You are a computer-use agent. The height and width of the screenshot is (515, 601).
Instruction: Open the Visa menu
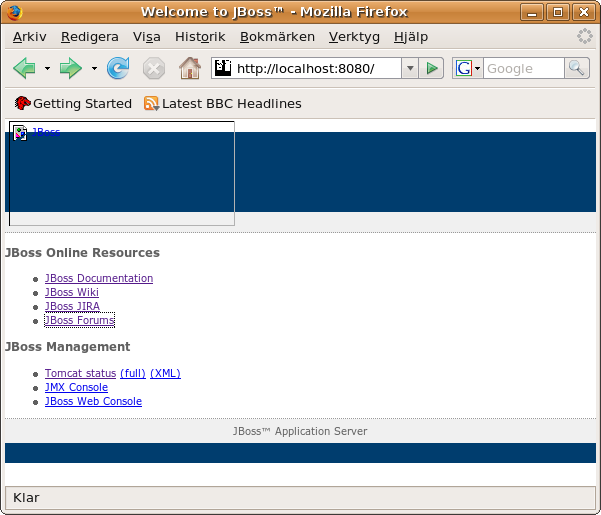pyautogui.click(x=146, y=37)
